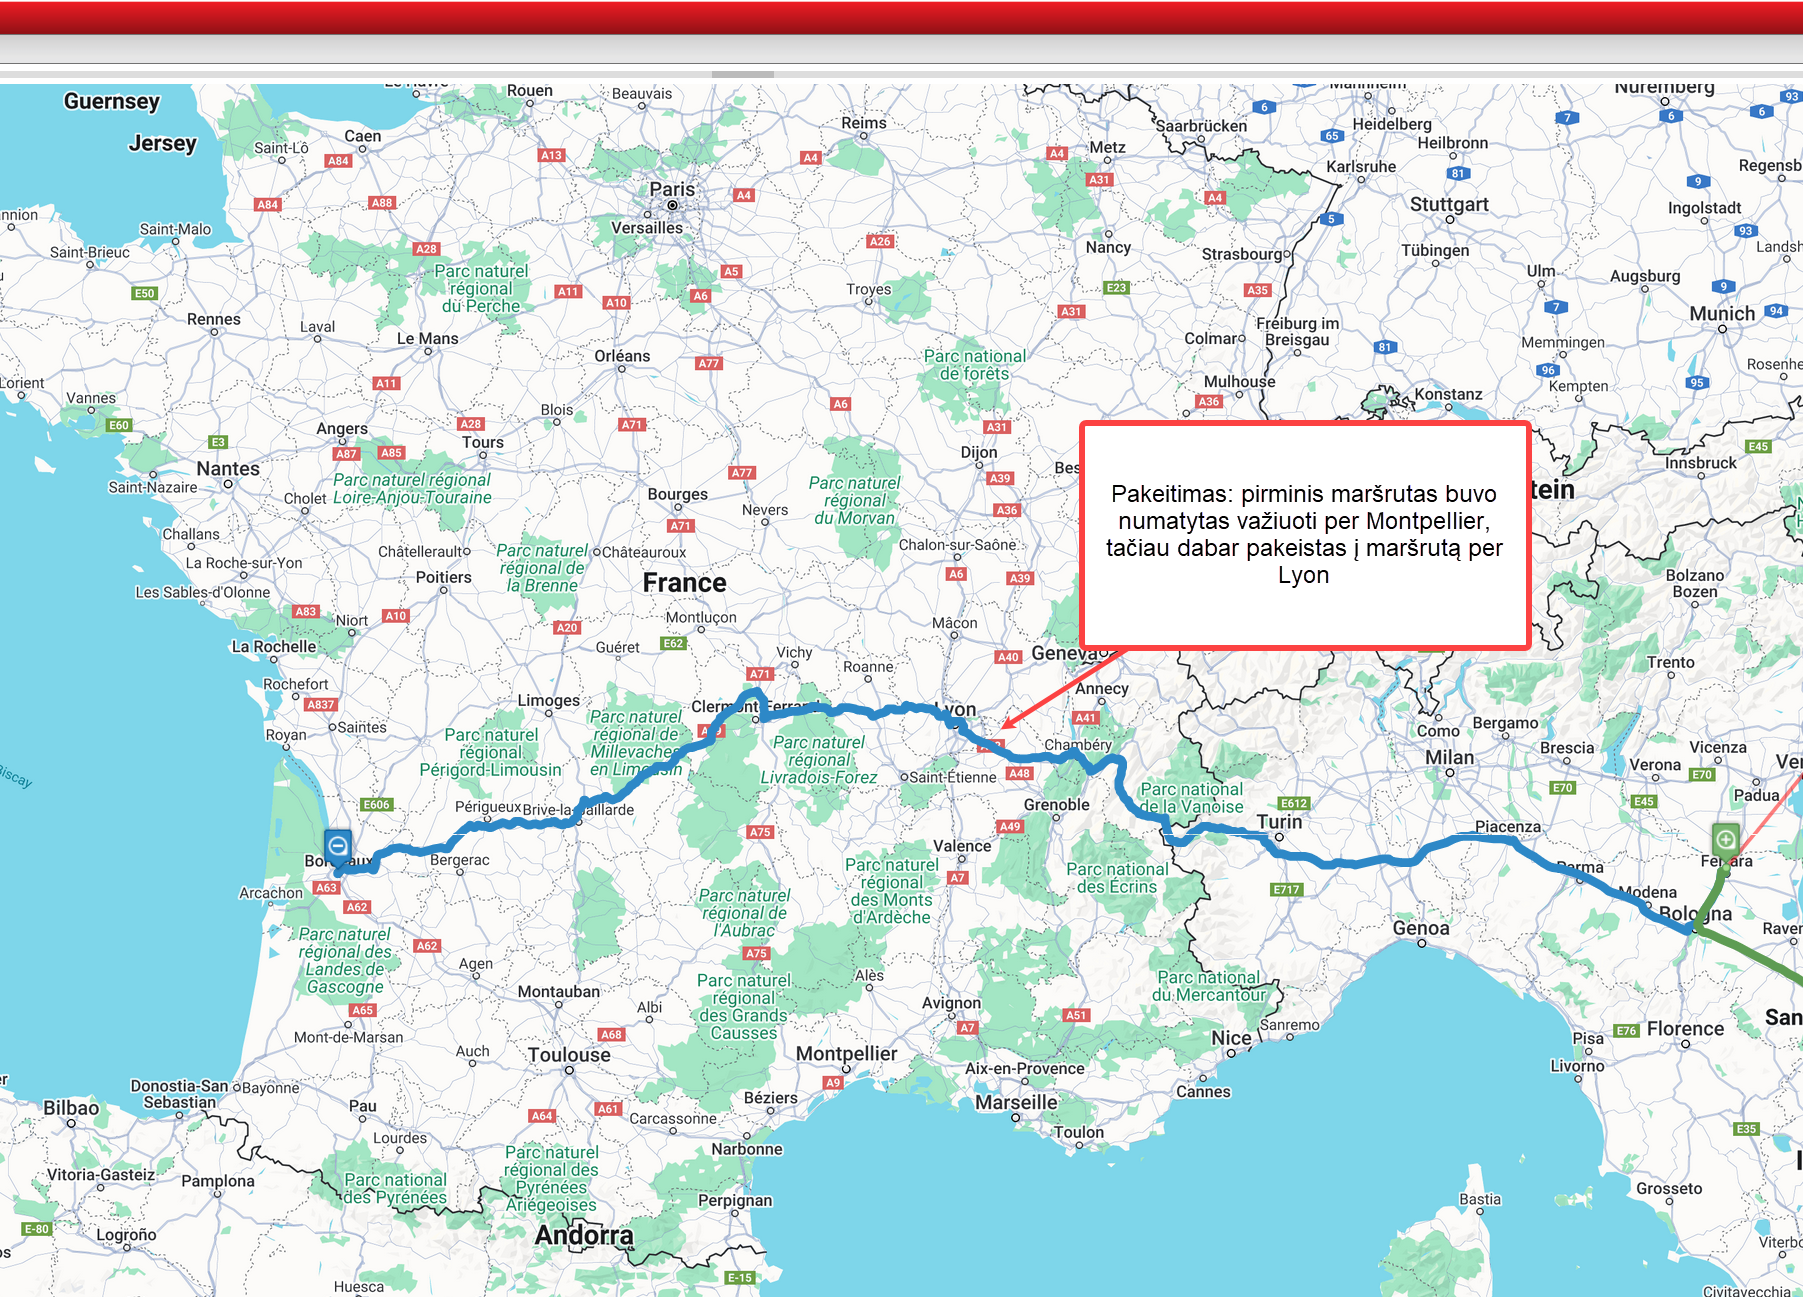
Task: Click the Pamplona city label
Action: pos(218,1181)
